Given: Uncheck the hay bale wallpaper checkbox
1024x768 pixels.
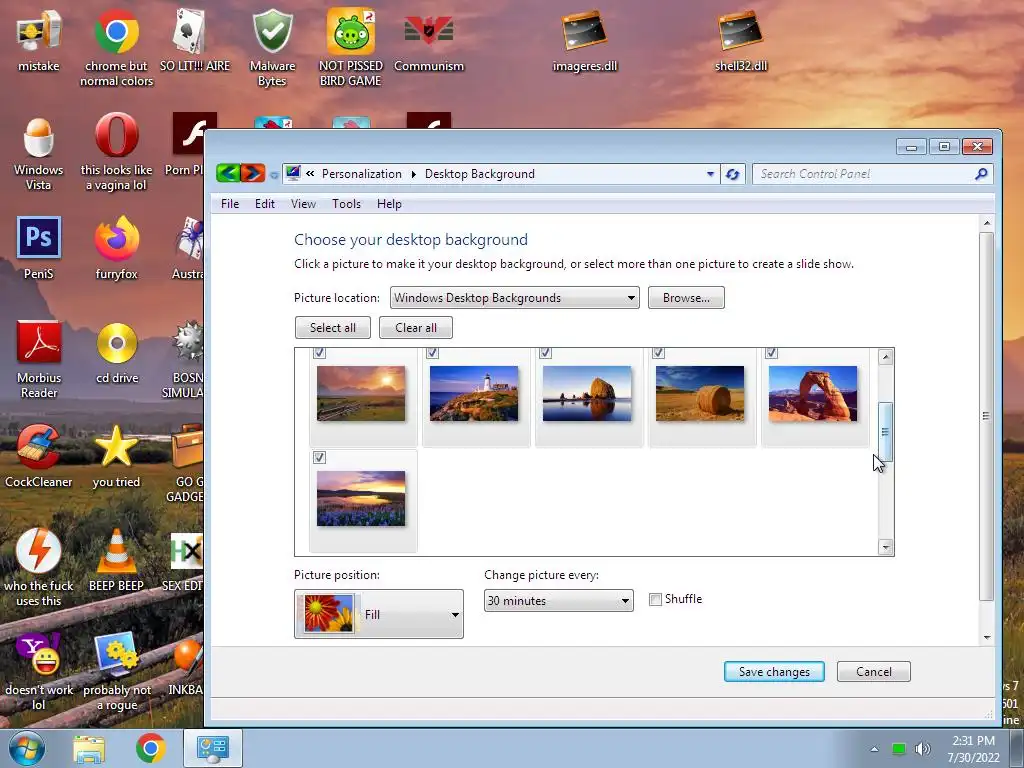Looking at the screenshot, I should coord(658,353).
